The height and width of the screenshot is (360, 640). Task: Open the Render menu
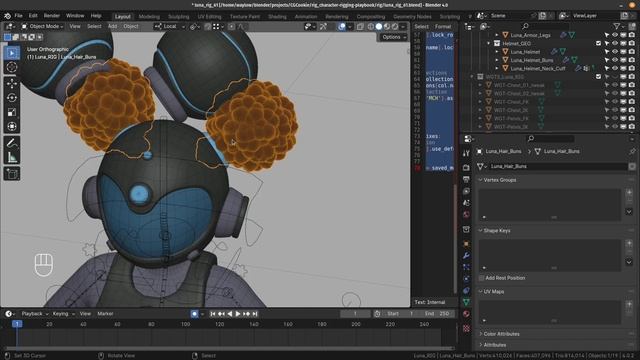tap(52, 16)
